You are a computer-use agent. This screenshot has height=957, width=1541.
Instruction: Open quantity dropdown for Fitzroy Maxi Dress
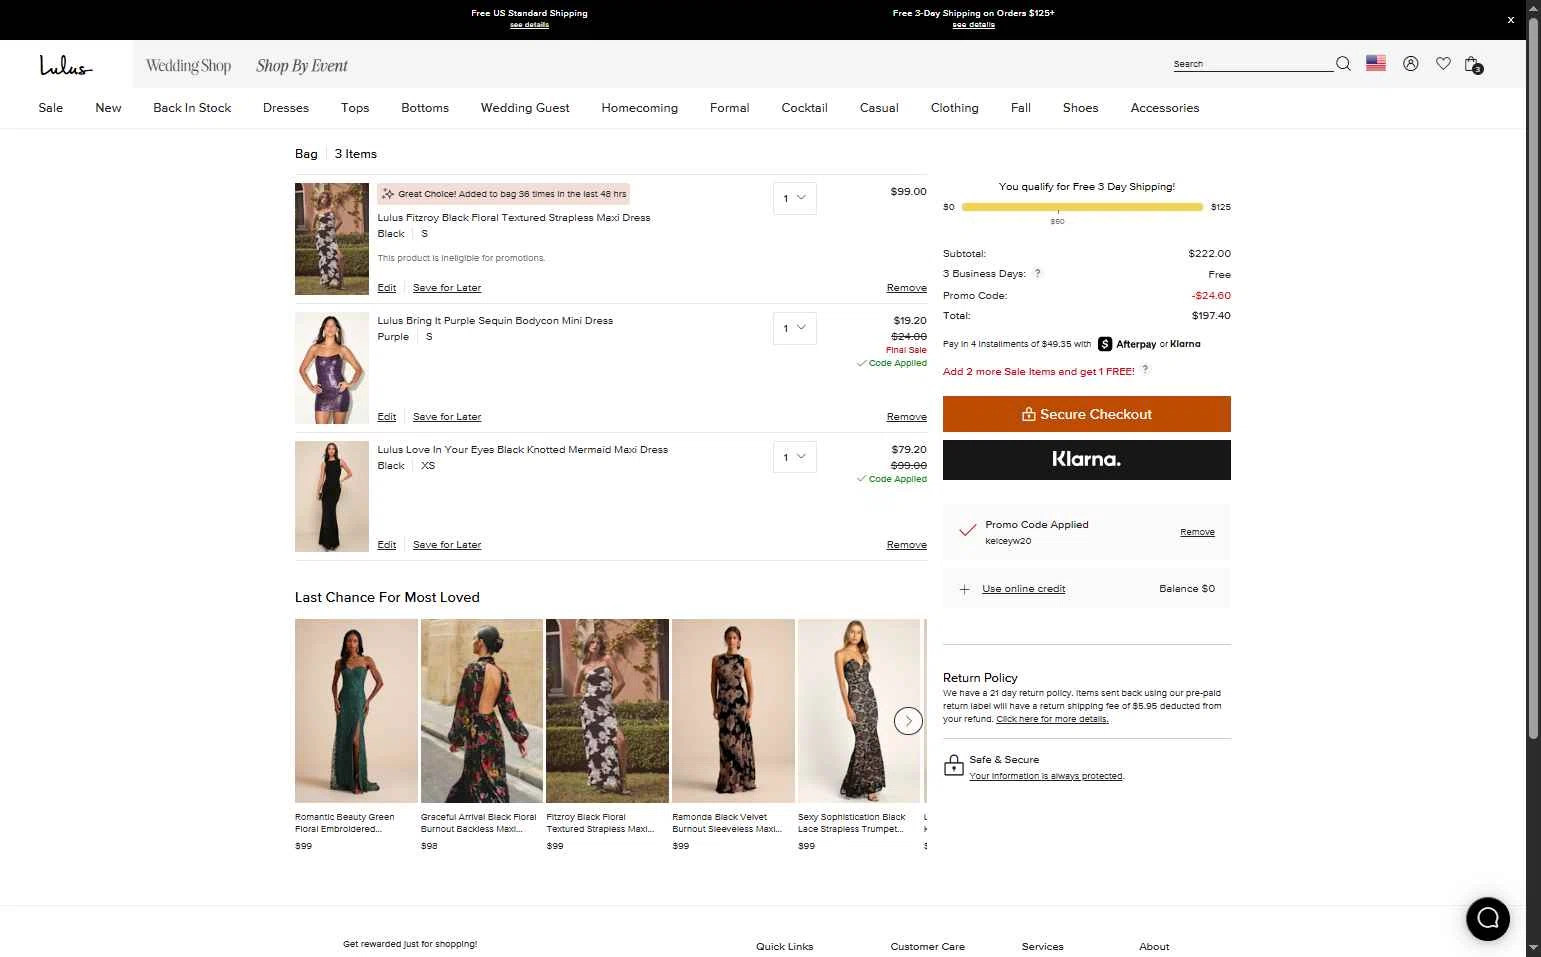point(794,198)
